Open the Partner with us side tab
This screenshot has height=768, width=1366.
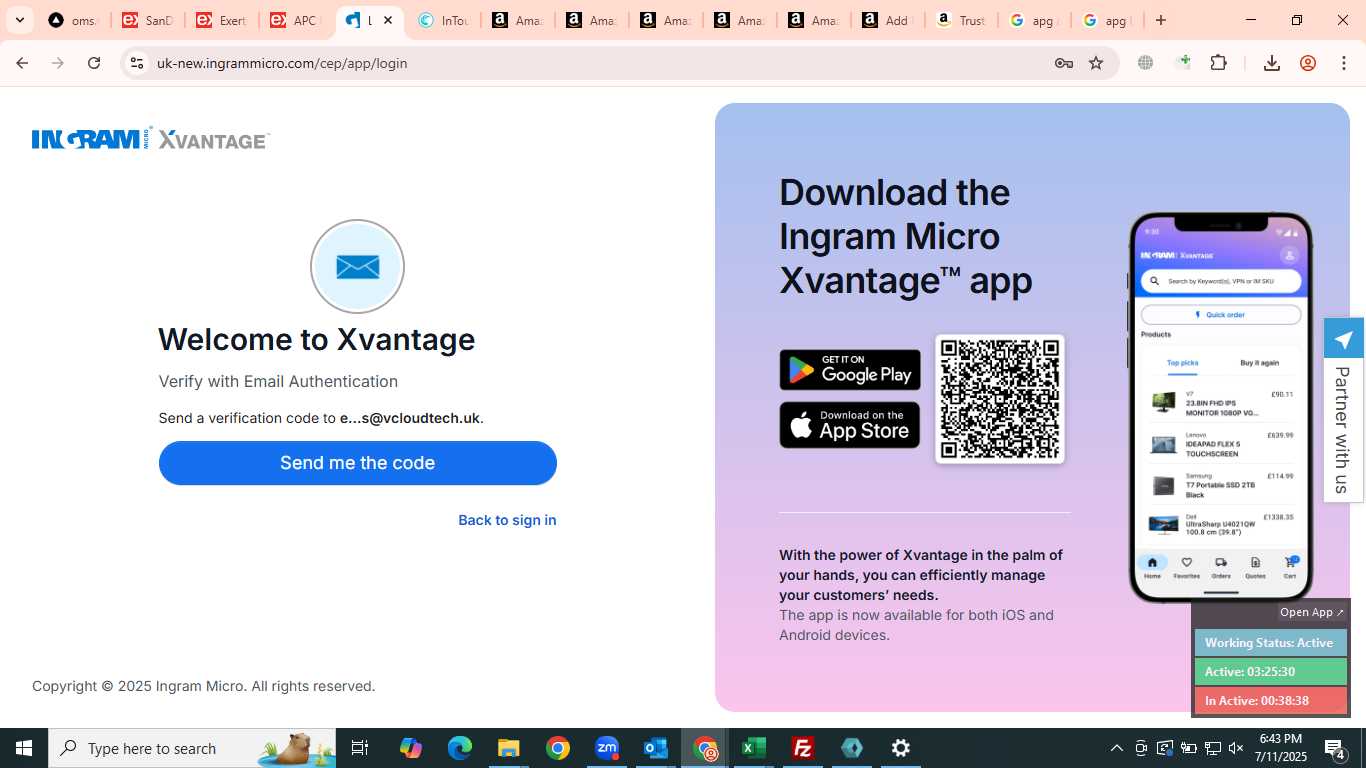pos(1344,429)
